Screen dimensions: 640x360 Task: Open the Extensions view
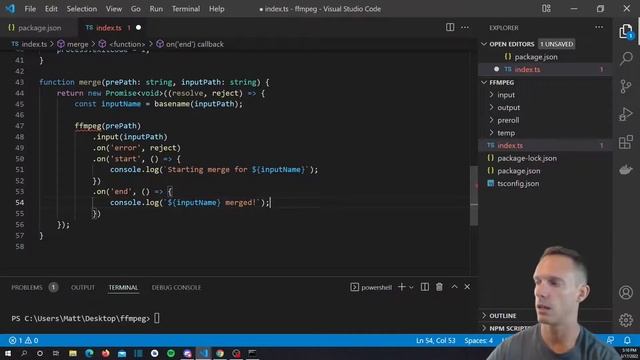[x=626, y=142]
